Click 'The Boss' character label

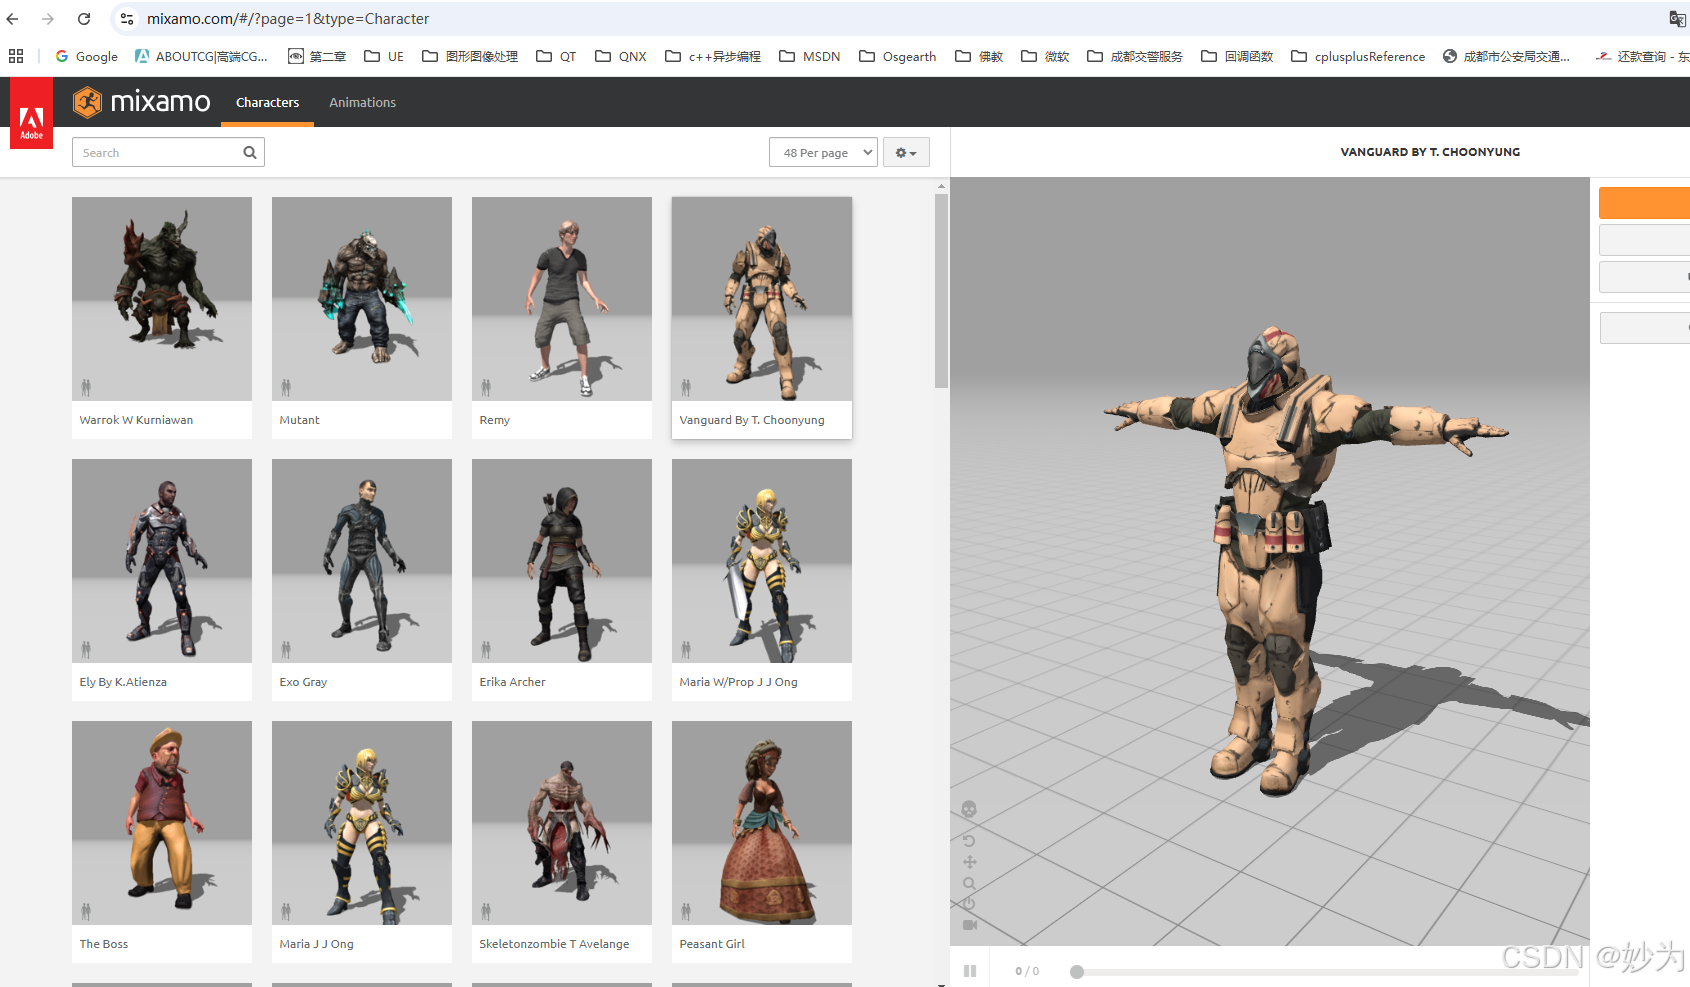(x=104, y=944)
